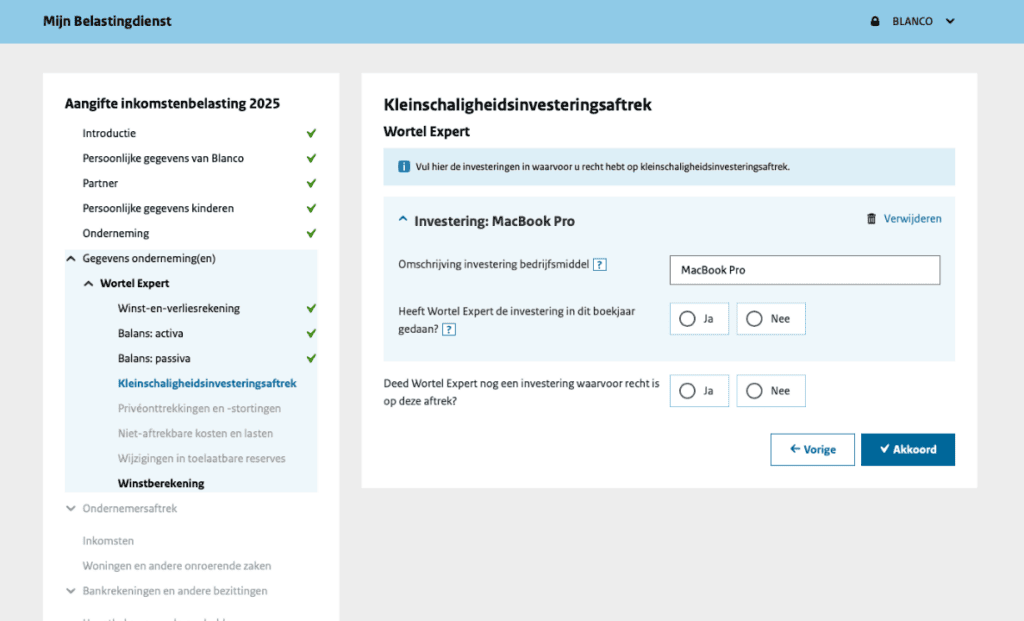The width and height of the screenshot is (1024, 621).
Task: Click the info icon in blue notice bar
Action: 403,167
